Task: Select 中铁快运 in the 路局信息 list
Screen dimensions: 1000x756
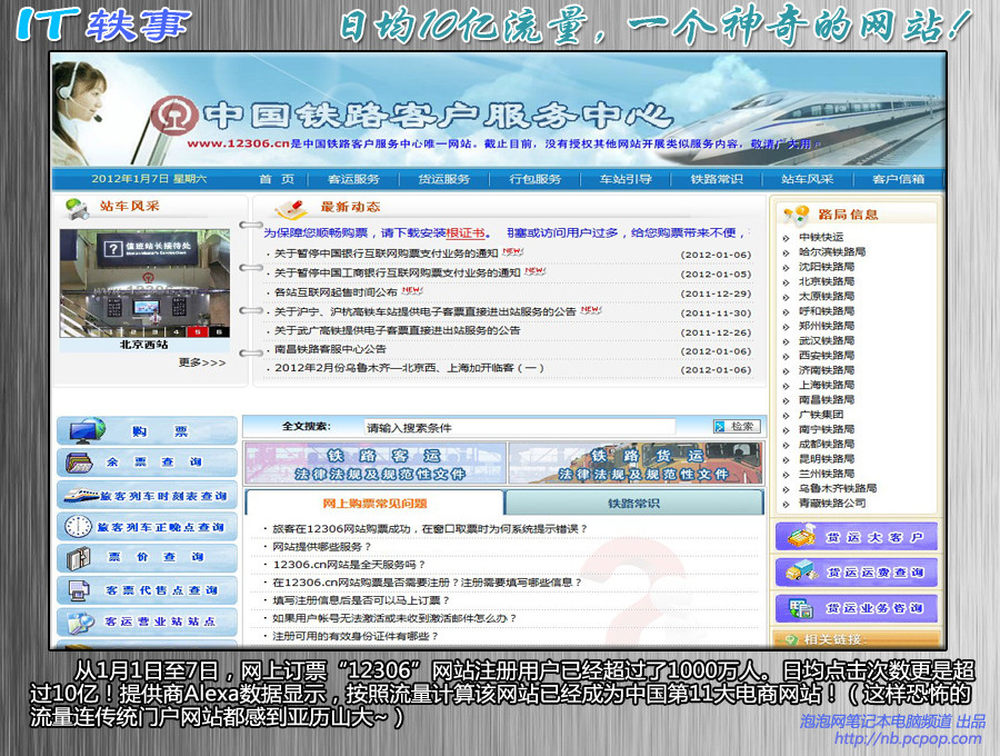Action: tap(821, 237)
